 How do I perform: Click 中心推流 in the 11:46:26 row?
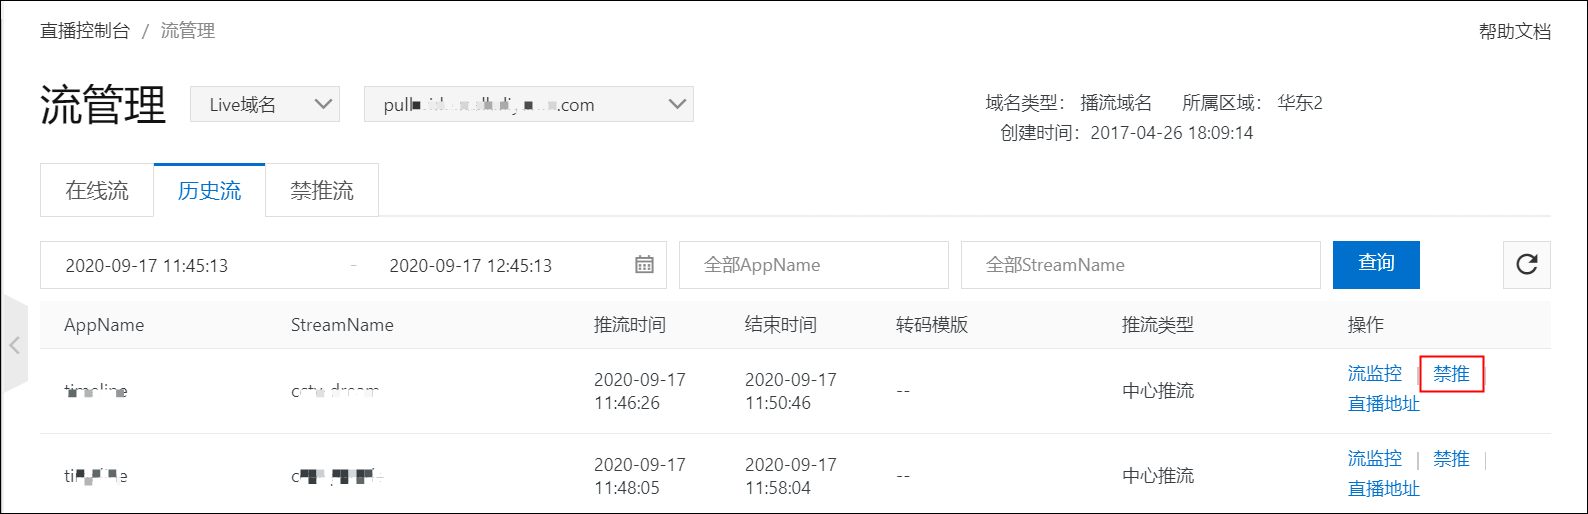pos(1158,391)
